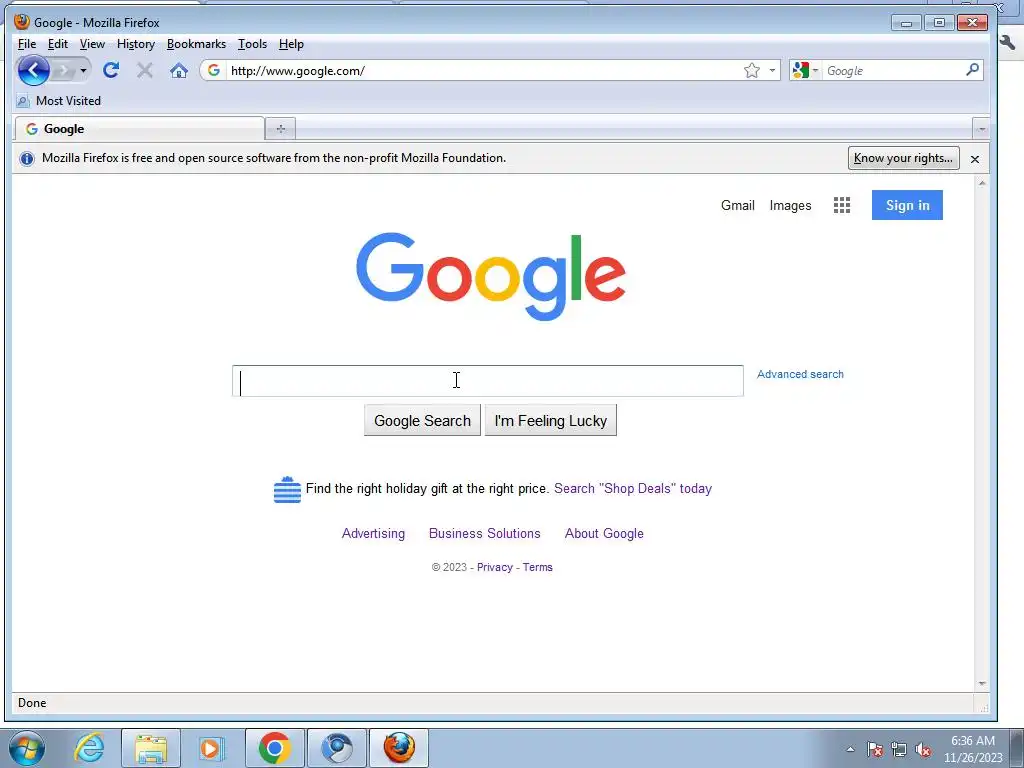
Task: Open the Edit menu
Action: [57, 44]
